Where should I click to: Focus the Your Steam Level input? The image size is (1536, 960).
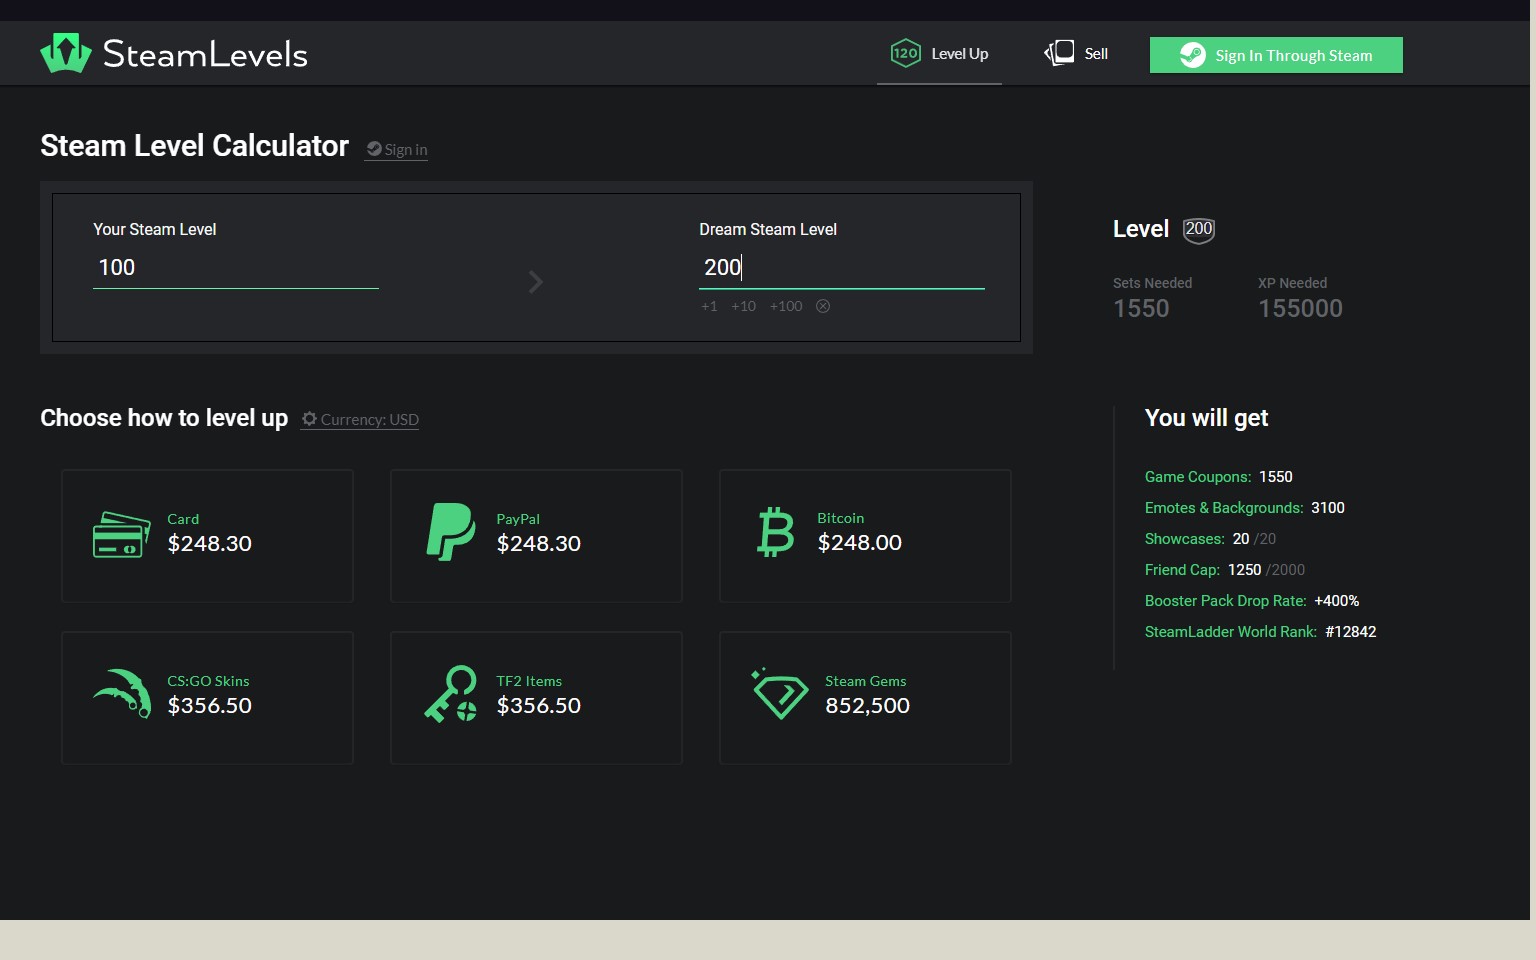coord(236,268)
